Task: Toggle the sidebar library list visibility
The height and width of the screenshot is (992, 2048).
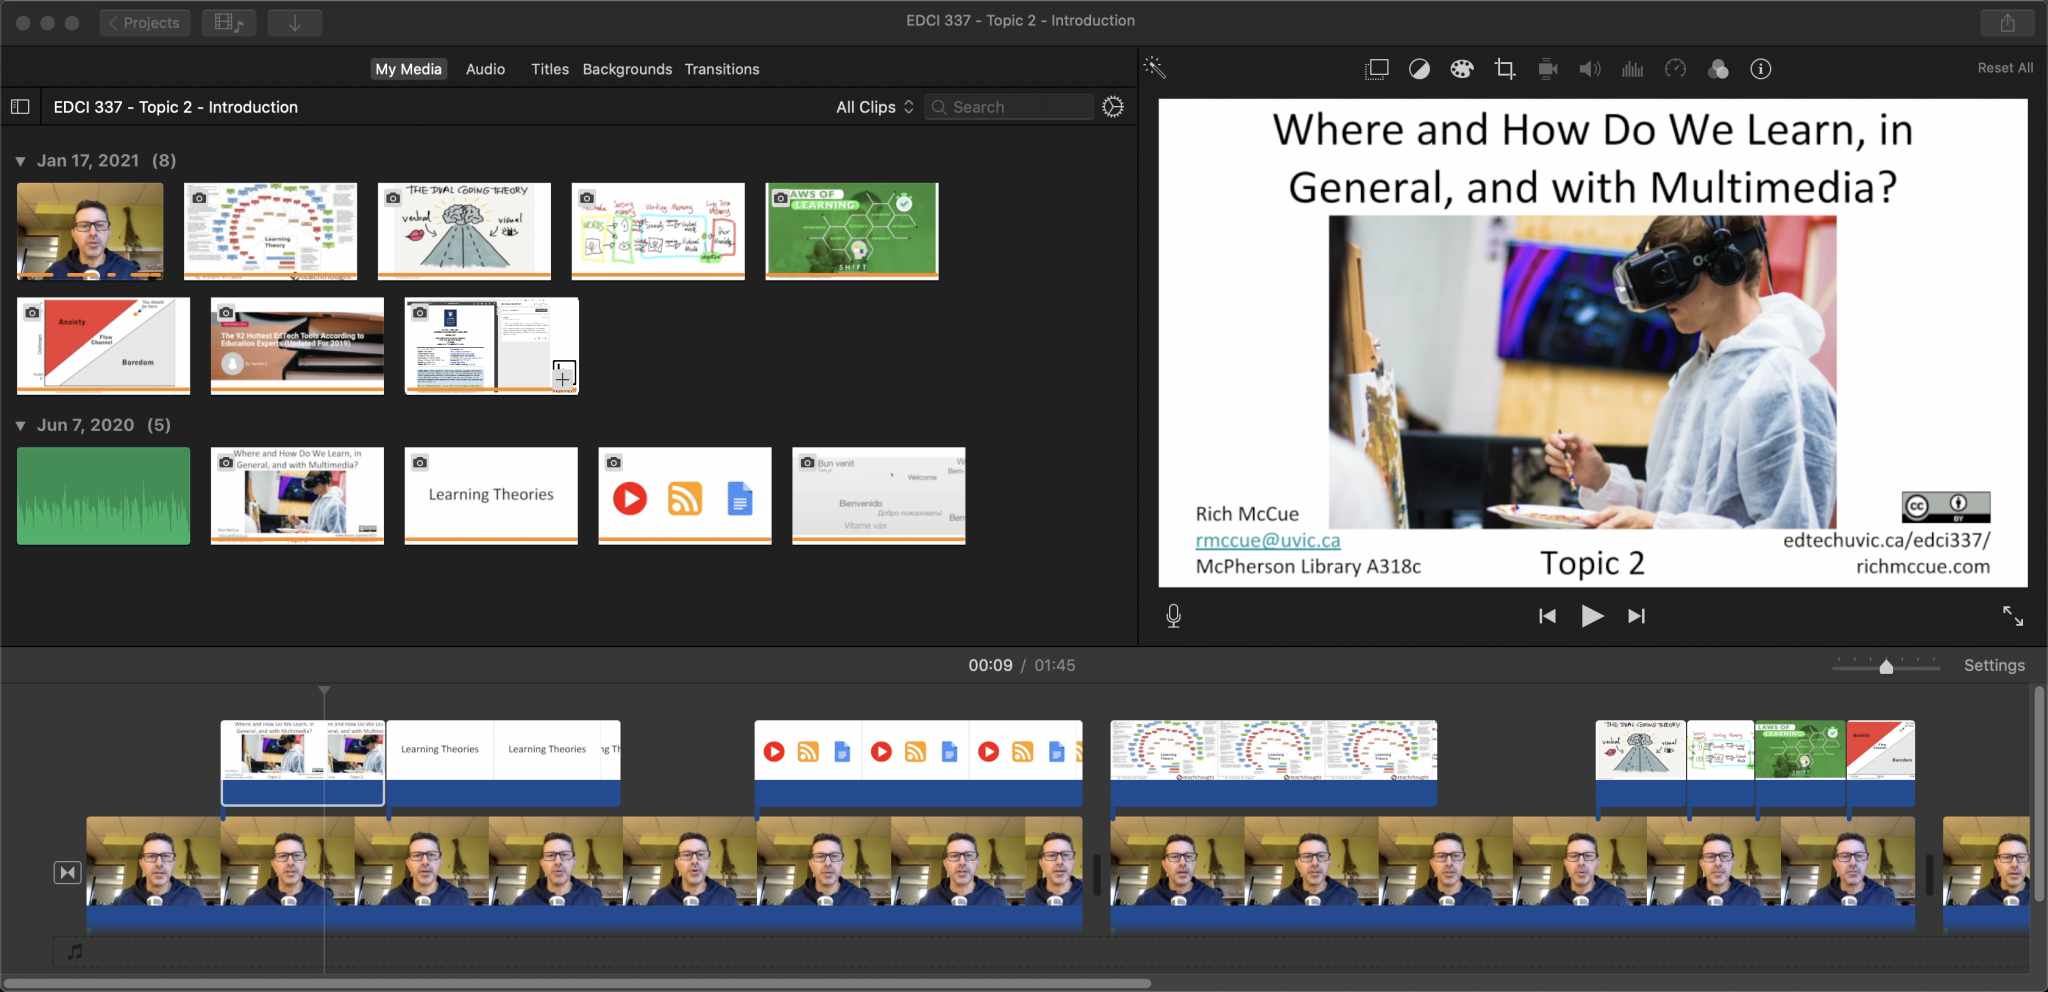Action: pyautogui.click(x=20, y=106)
